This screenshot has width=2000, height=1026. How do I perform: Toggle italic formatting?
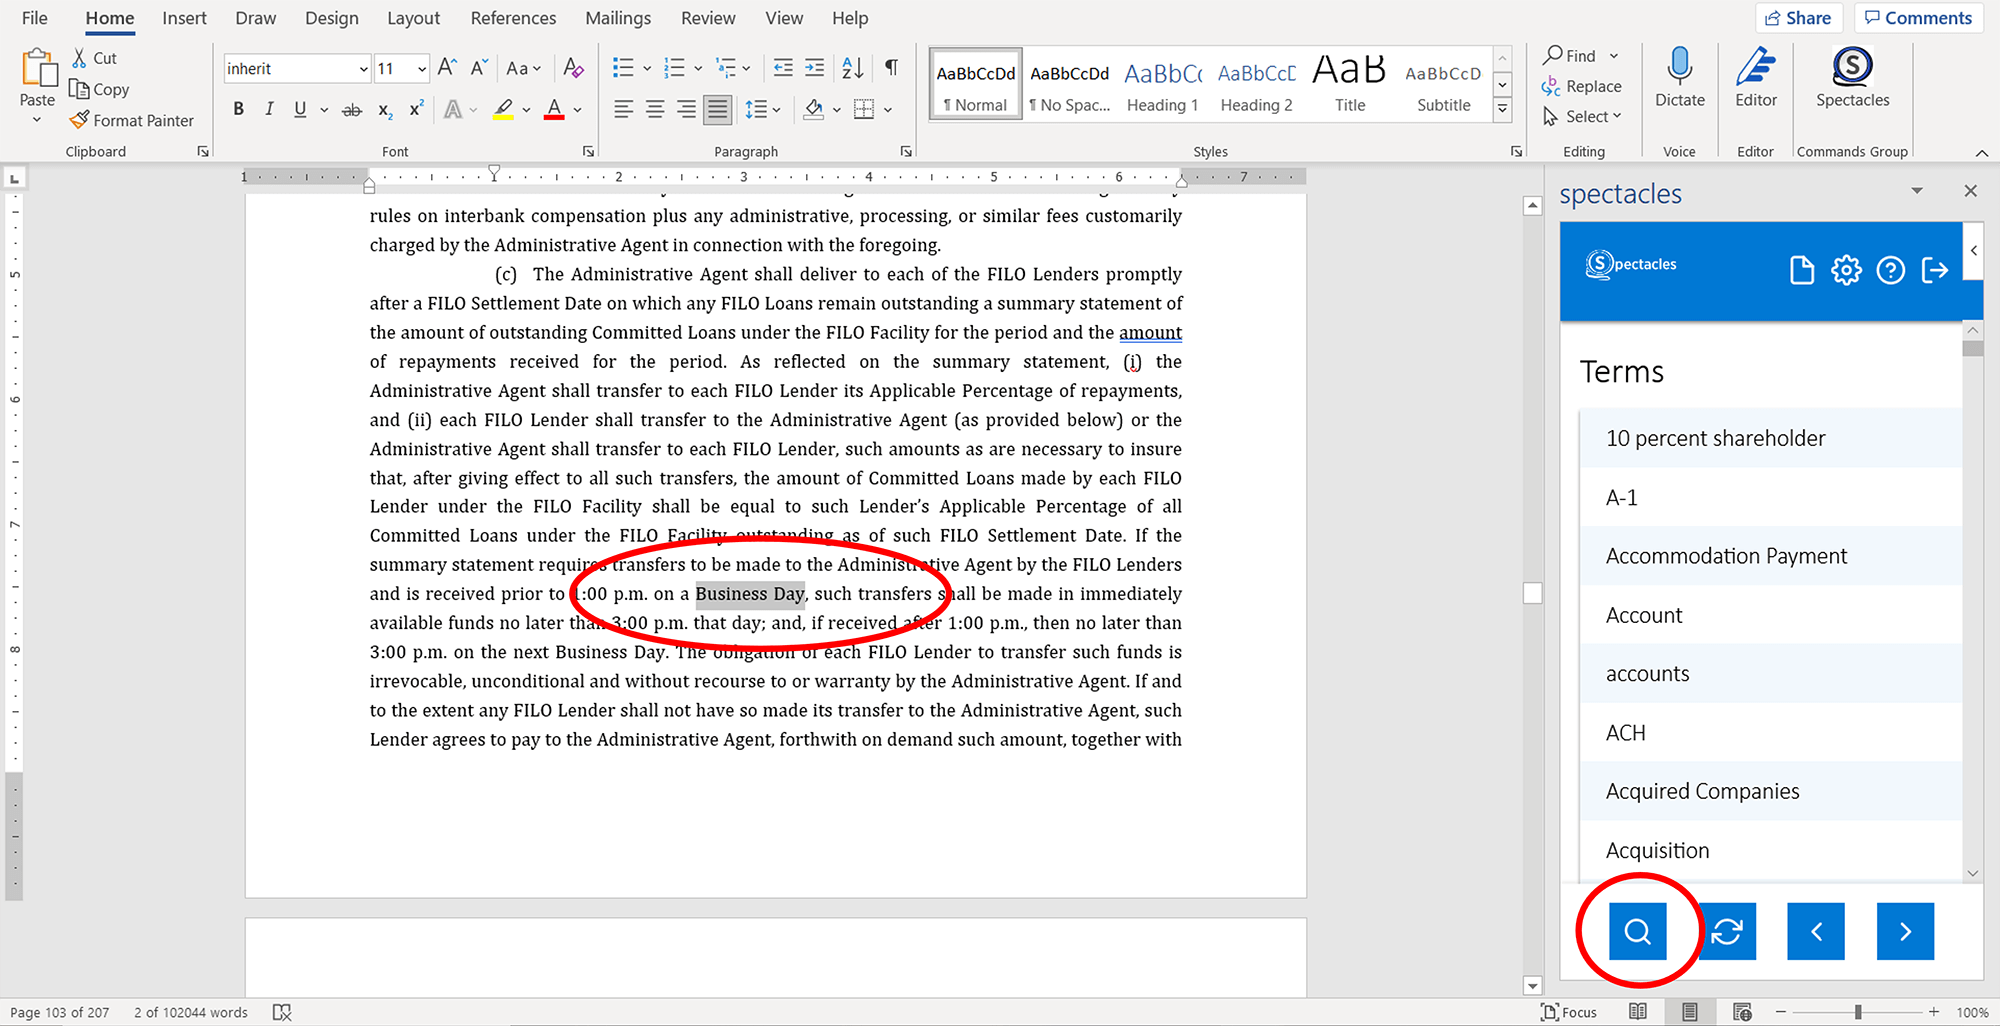click(269, 110)
